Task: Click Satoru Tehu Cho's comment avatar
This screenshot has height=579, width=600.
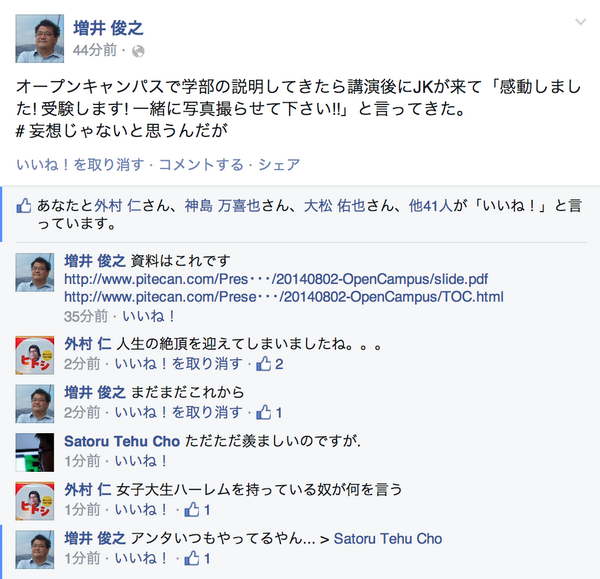Action: tap(34, 452)
